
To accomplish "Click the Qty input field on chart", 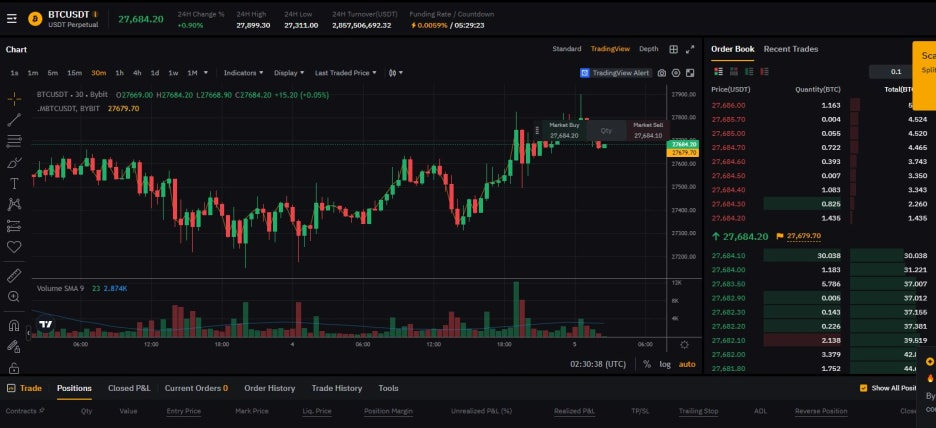I will (x=606, y=130).
